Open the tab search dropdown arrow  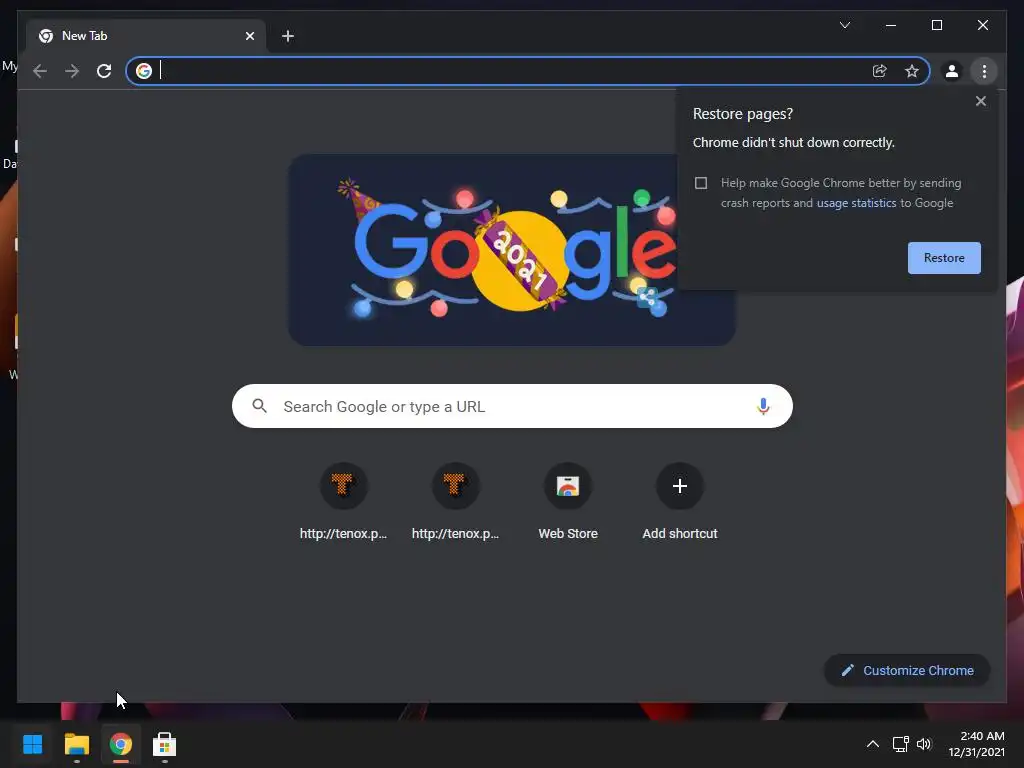pyautogui.click(x=845, y=25)
